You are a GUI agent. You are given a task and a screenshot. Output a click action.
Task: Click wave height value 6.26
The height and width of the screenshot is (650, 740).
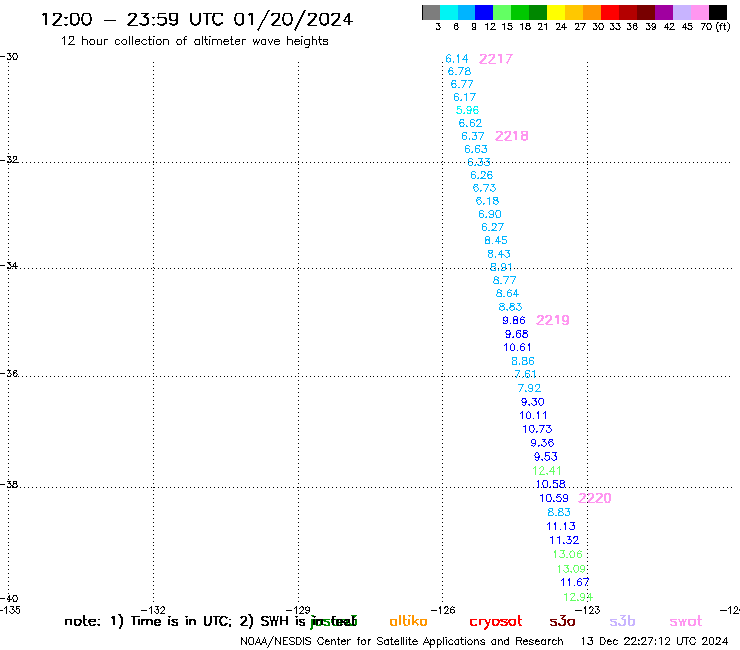click(481, 175)
